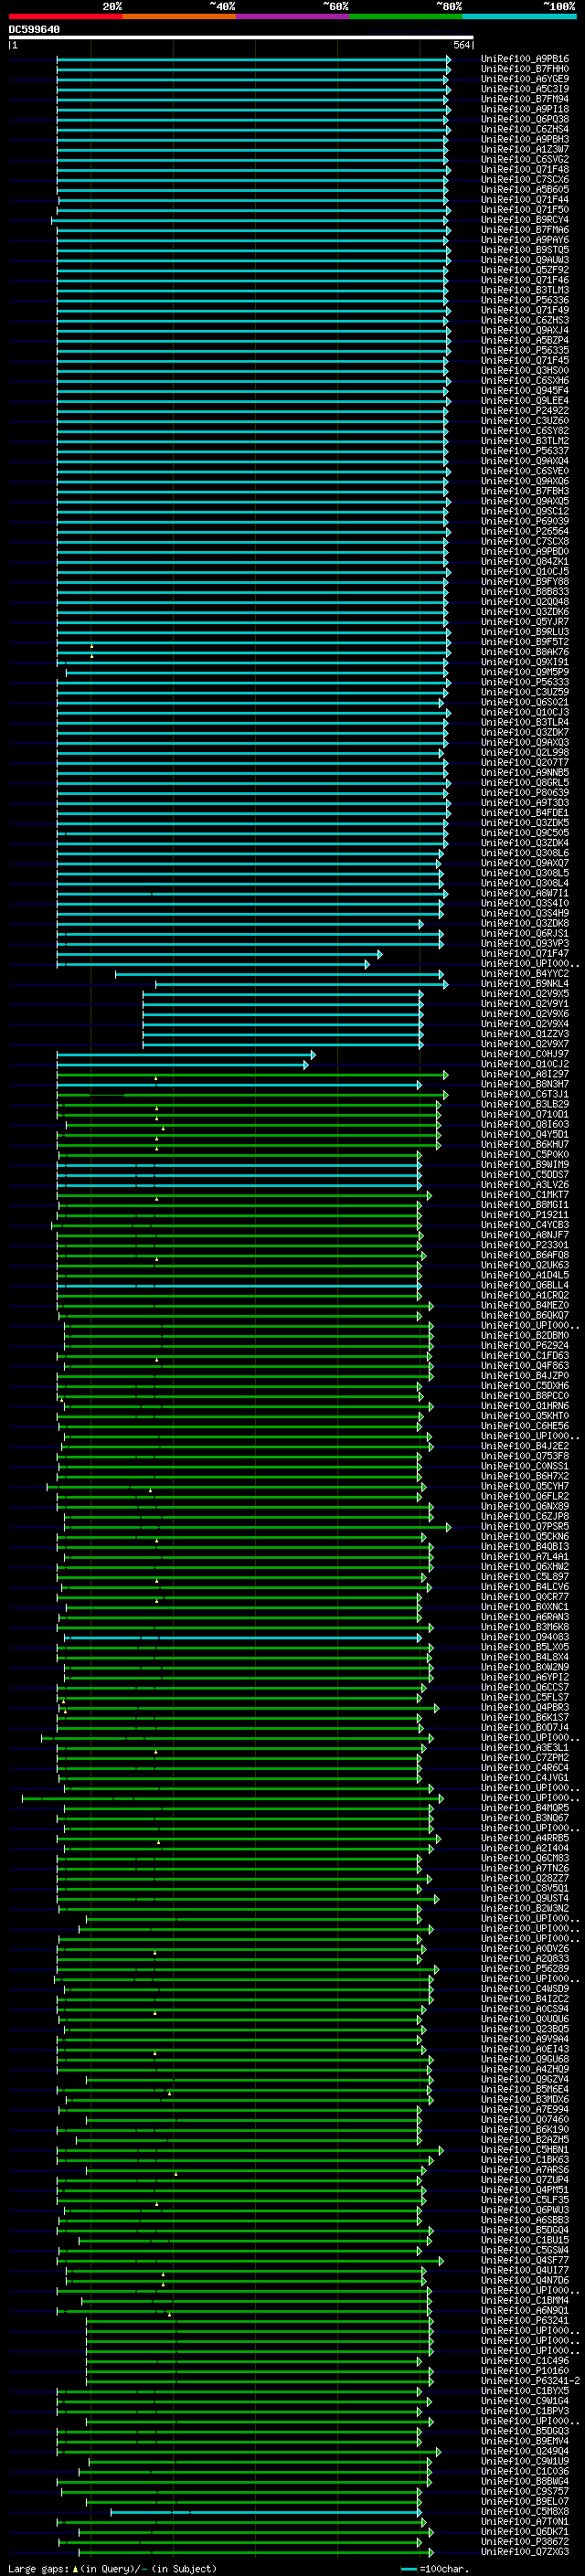The image size is (585, 2576).
Task: Select hit label UniRef100_Q71F48
Action: (525, 169)
